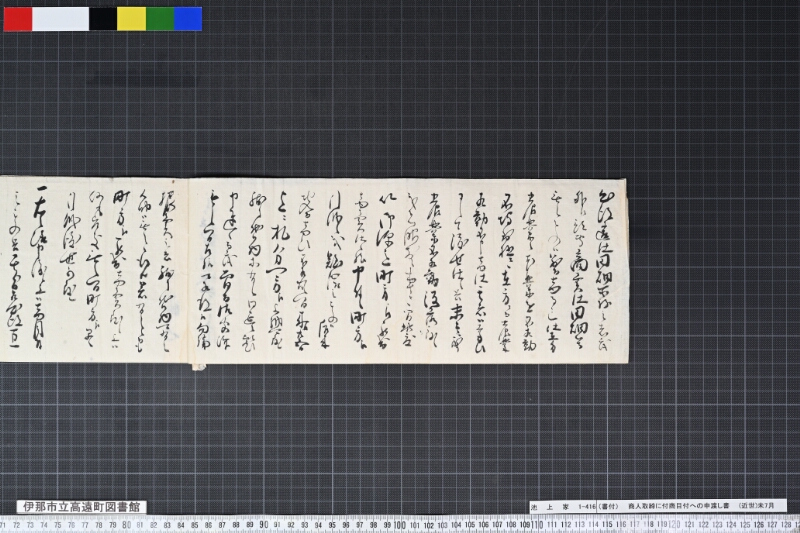Click the white patch on the color chart
The height and width of the screenshot is (533, 800).
tap(60, 19)
